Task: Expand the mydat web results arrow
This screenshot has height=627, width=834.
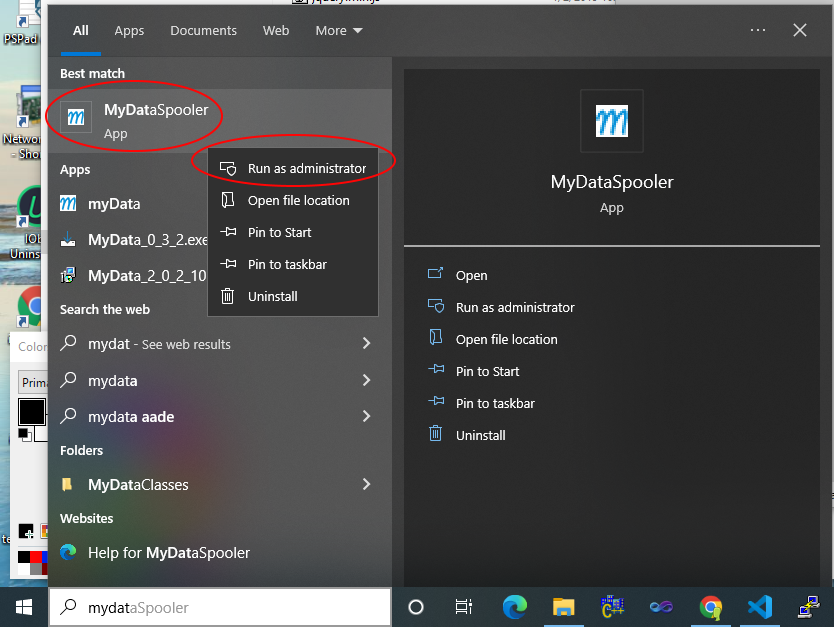Action: point(366,344)
